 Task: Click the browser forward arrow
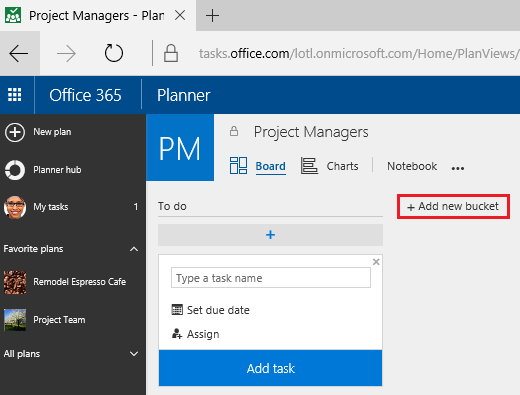pyautogui.click(x=66, y=53)
